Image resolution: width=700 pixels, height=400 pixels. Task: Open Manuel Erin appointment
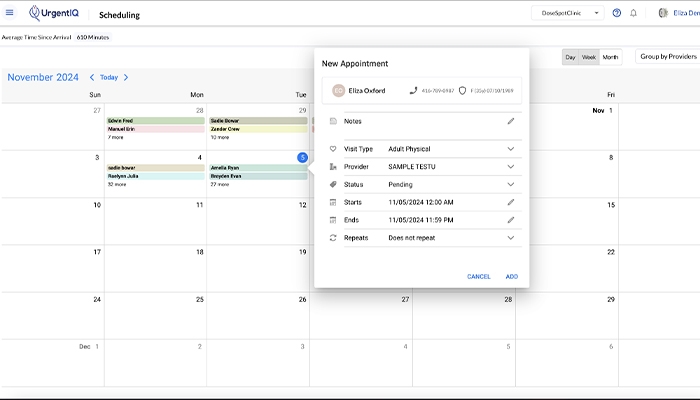pyautogui.click(x=156, y=129)
